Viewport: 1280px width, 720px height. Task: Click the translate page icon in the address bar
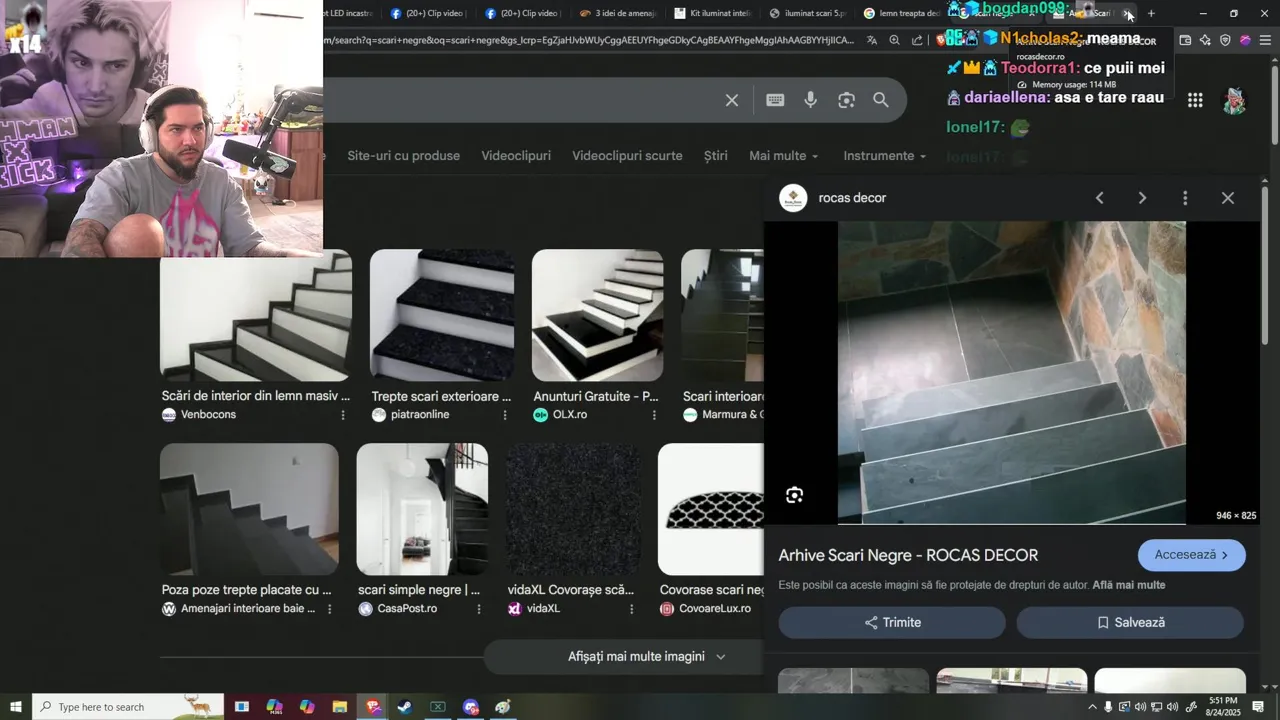pyautogui.click(x=872, y=40)
